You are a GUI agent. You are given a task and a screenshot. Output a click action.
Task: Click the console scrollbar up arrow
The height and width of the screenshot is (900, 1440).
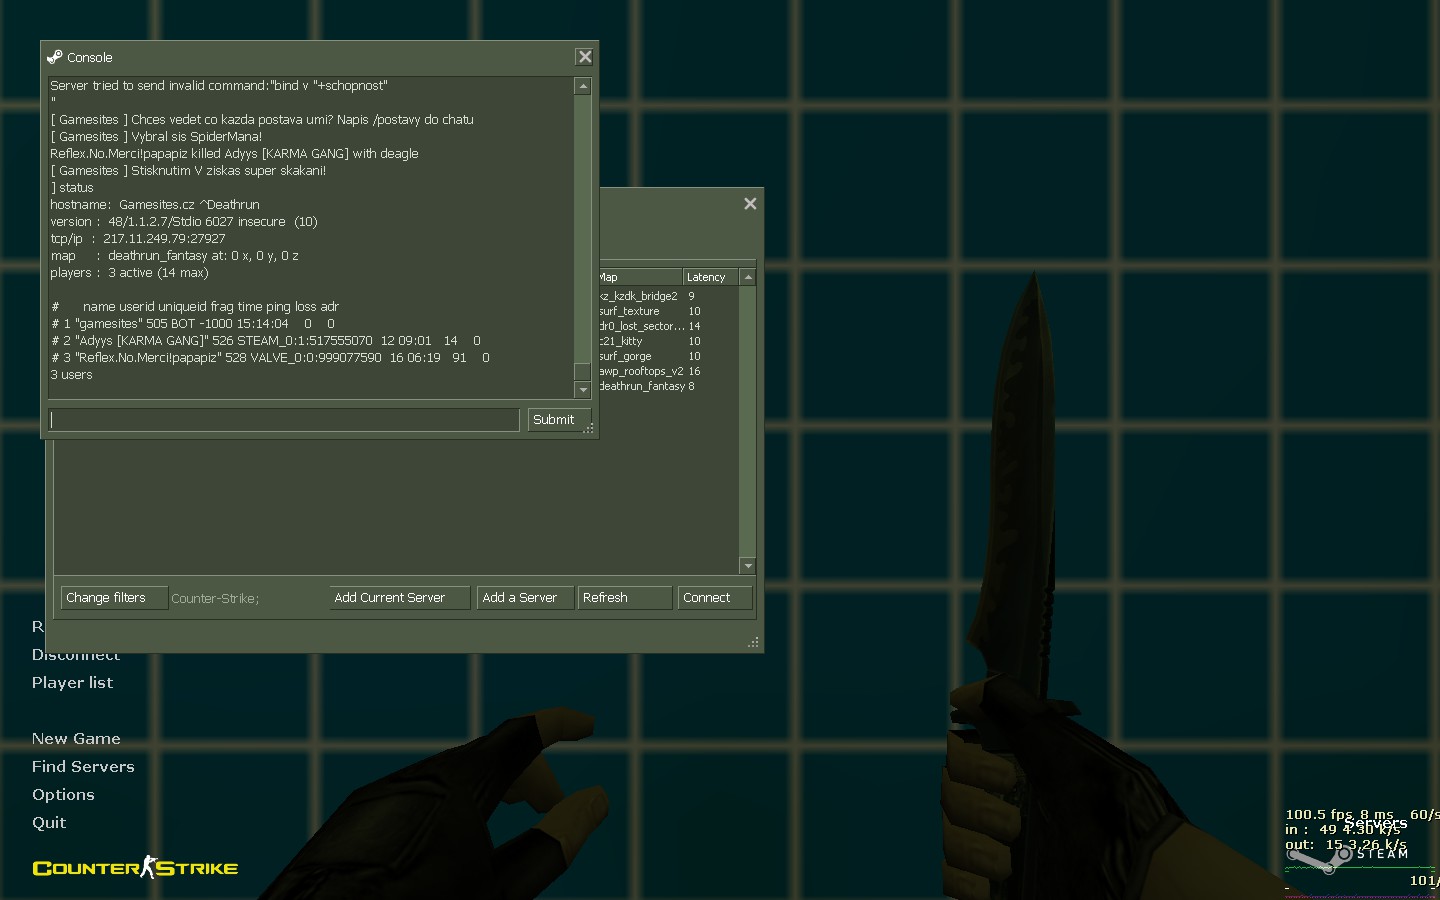(x=583, y=87)
